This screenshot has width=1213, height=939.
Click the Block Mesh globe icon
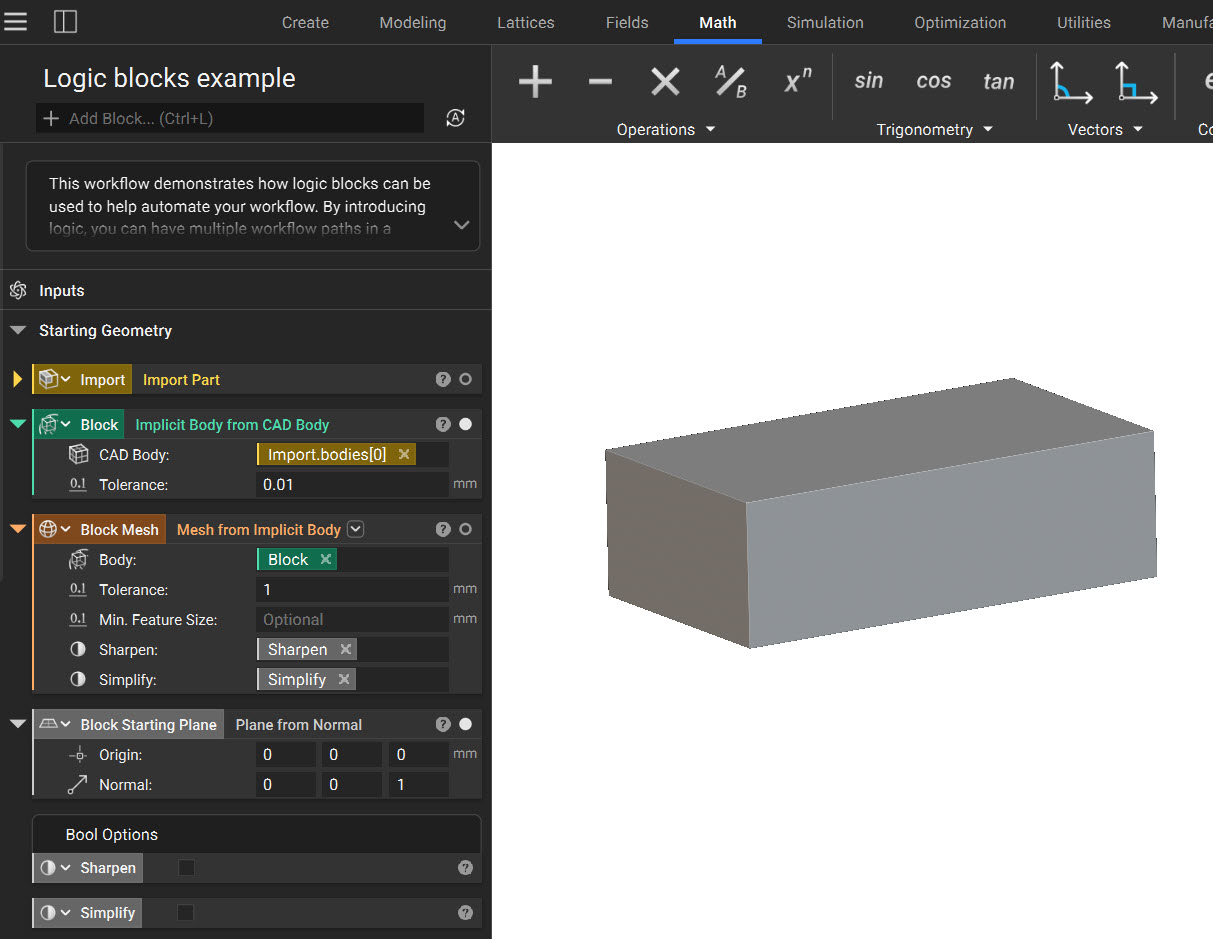pos(48,530)
